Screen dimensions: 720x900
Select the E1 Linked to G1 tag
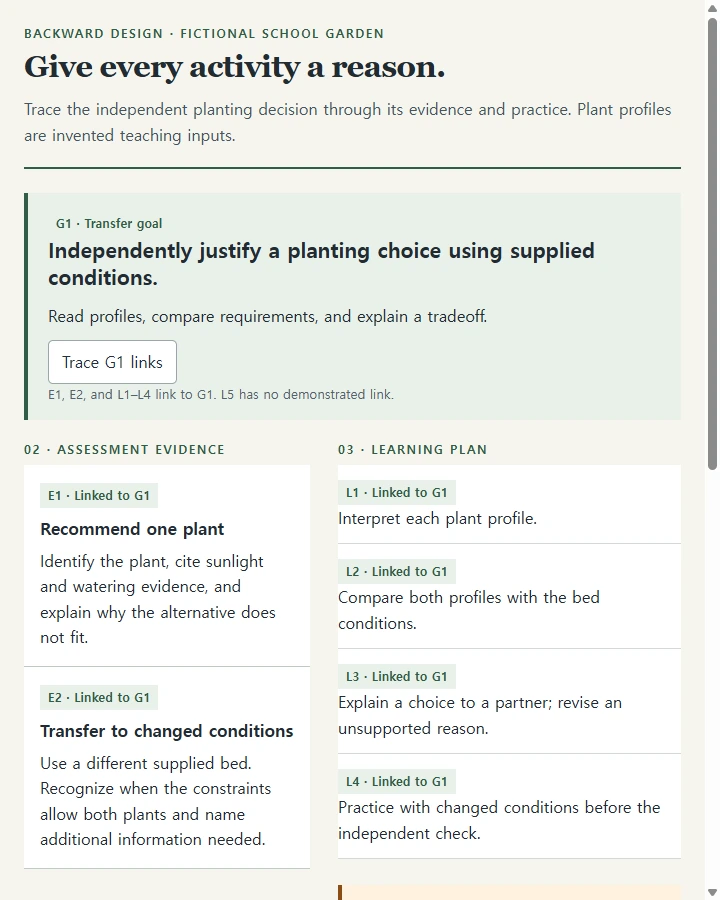tap(99, 496)
